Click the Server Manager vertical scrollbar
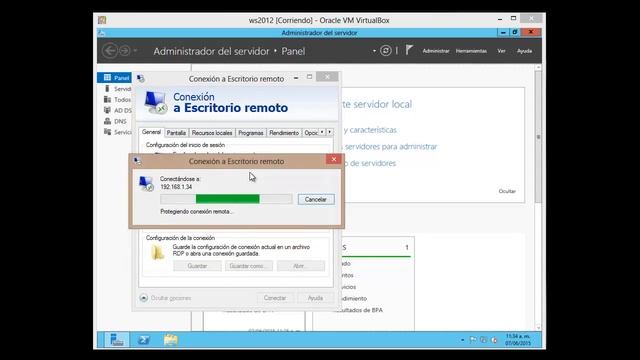Image resolution: width=640 pixels, height=360 pixels. click(x=538, y=137)
